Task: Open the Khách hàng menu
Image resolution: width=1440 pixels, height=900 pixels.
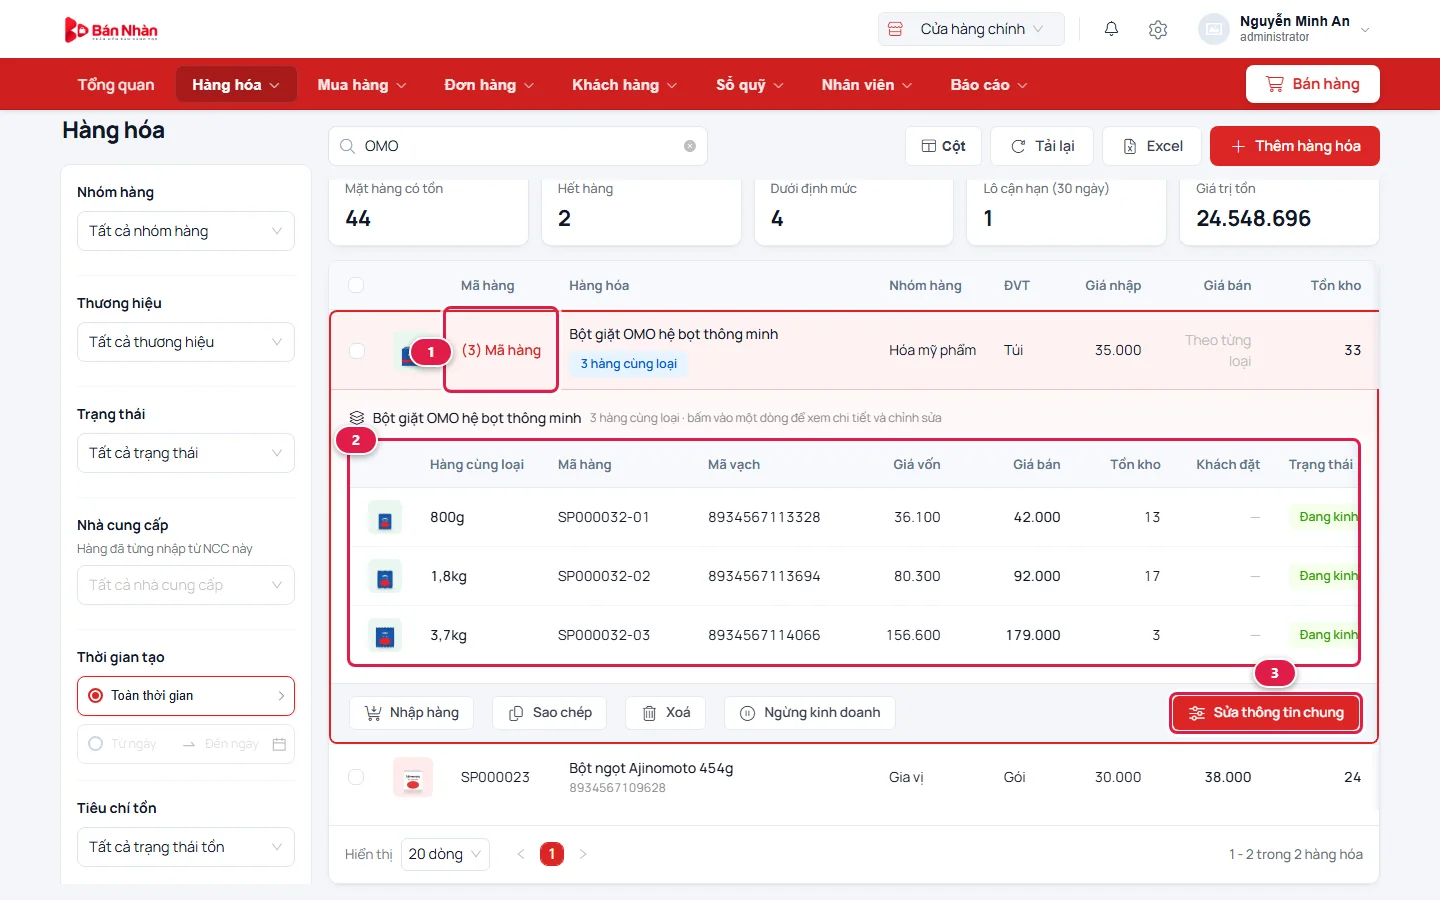Action: pos(624,85)
